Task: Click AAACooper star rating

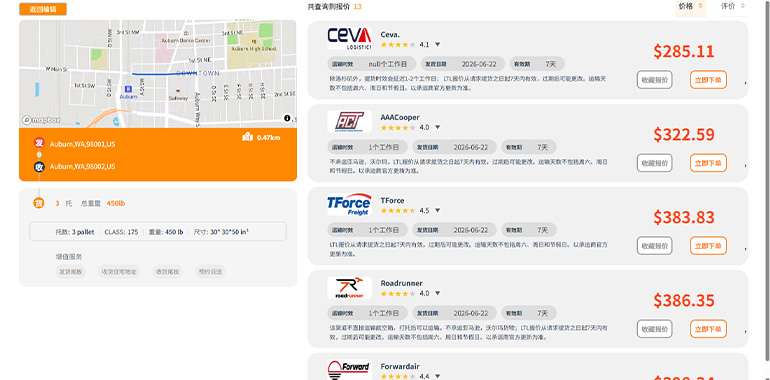Action: 398,128
